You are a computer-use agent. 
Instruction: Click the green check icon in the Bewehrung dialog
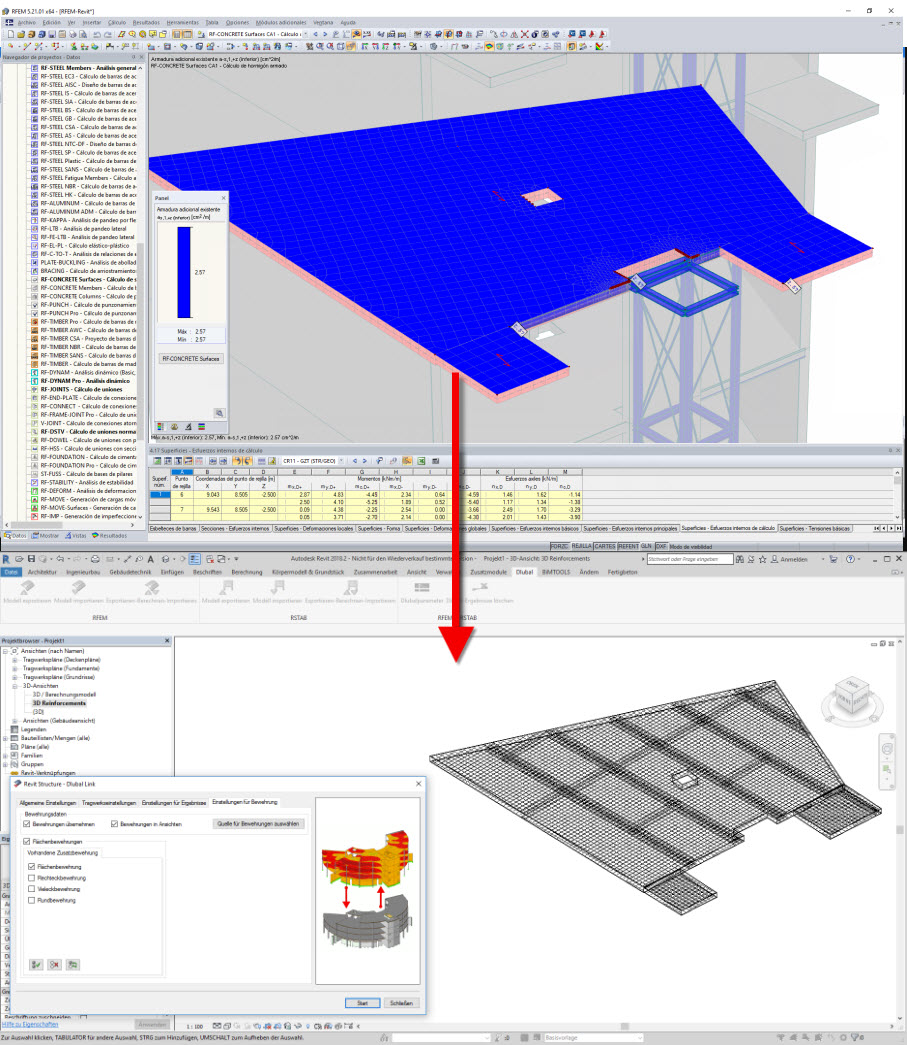36,964
